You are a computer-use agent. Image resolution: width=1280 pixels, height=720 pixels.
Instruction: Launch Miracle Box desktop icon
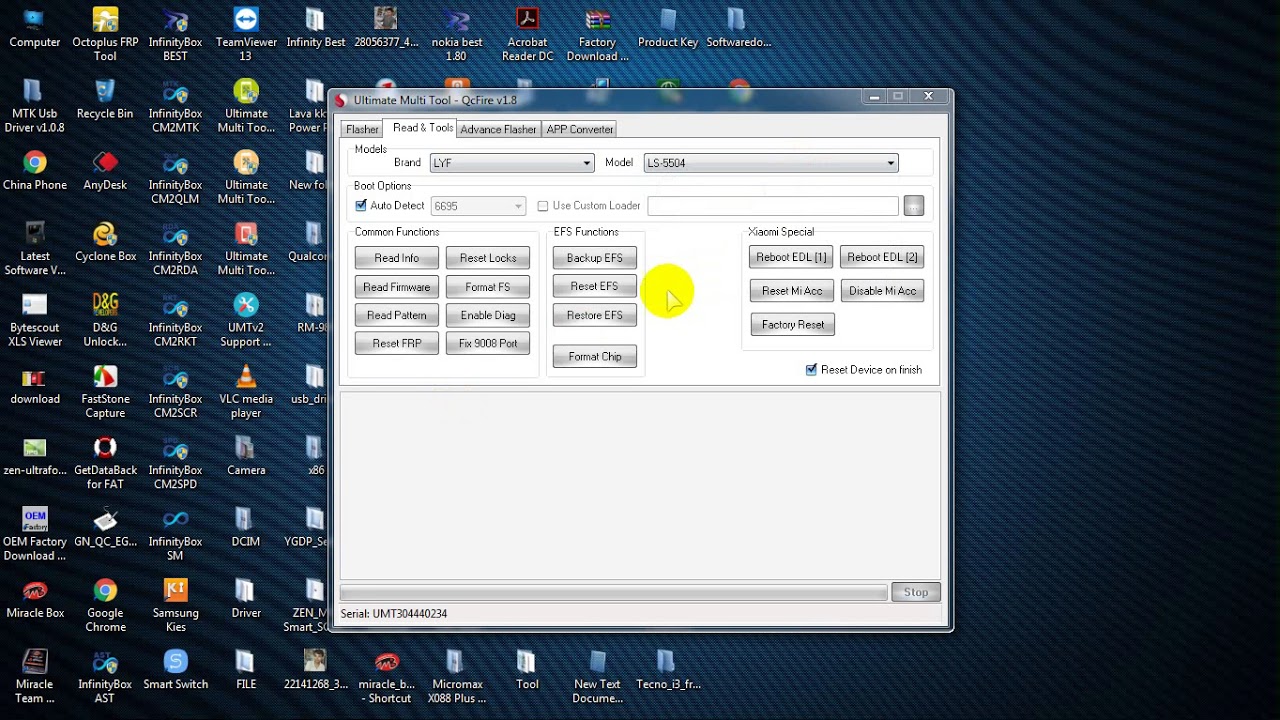[35, 598]
